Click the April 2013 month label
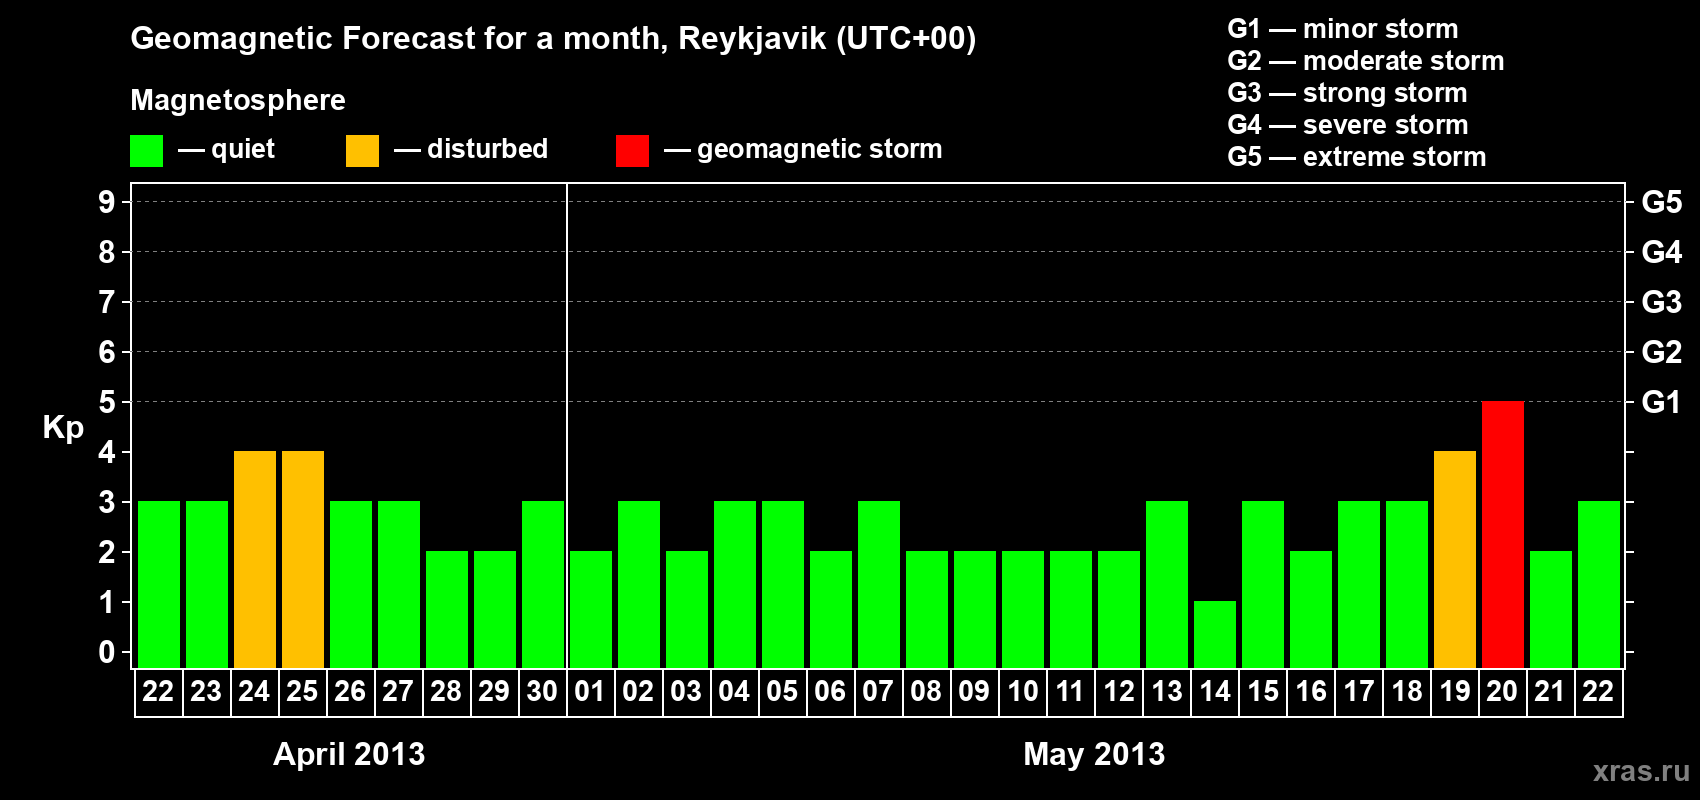This screenshot has width=1700, height=800. point(349,754)
